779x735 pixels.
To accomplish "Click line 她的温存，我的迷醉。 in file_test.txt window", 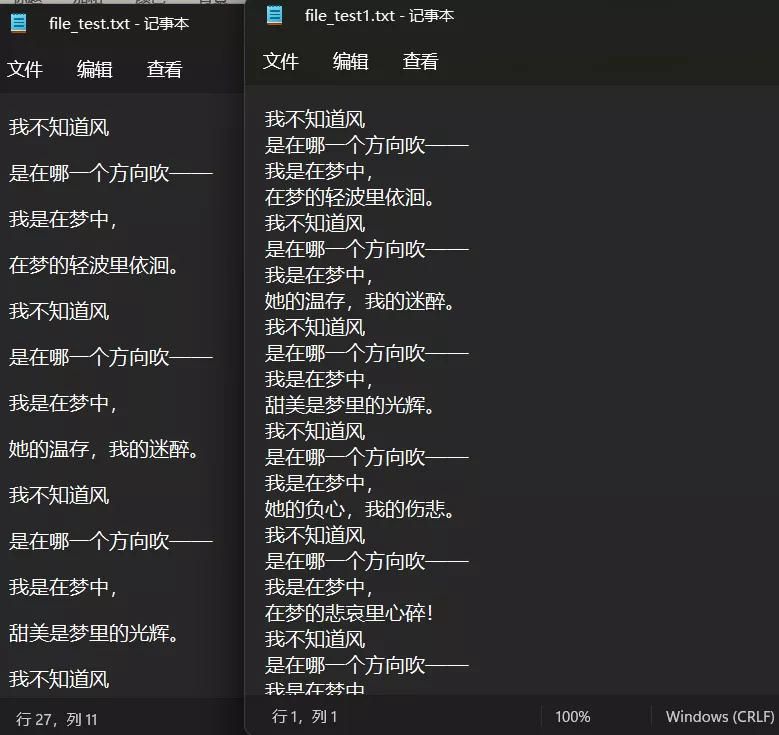I will 103,449.
